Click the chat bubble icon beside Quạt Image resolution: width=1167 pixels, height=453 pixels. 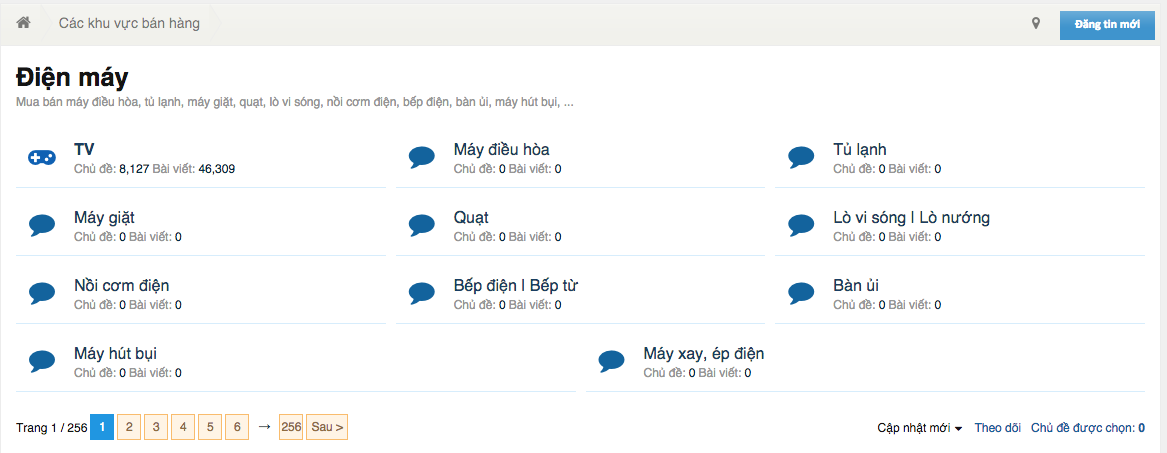pos(422,225)
